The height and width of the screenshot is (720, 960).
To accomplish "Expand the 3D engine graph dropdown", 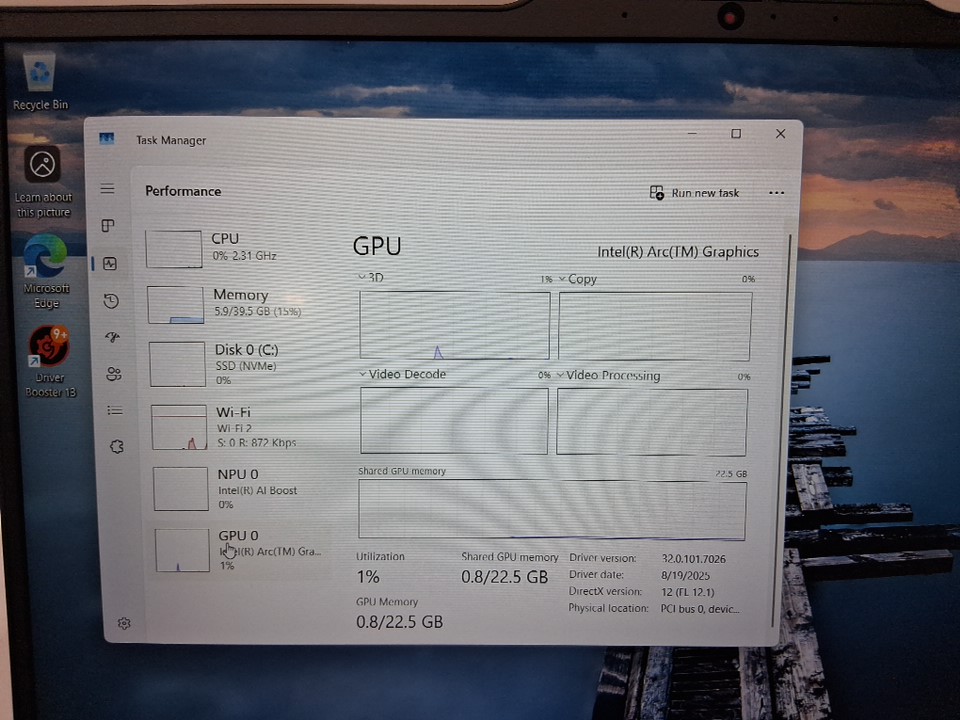I will pyautogui.click(x=363, y=277).
